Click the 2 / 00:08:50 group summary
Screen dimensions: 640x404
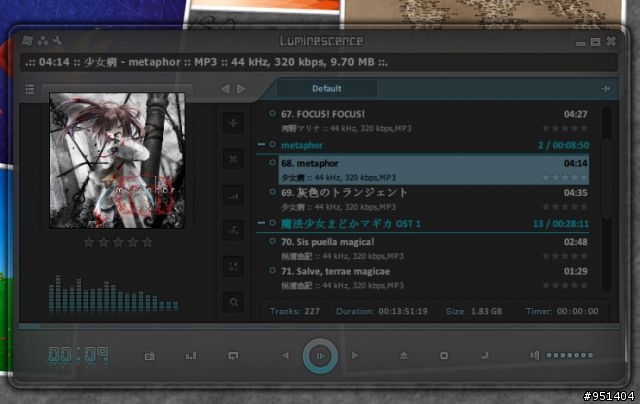coord(563,145)
